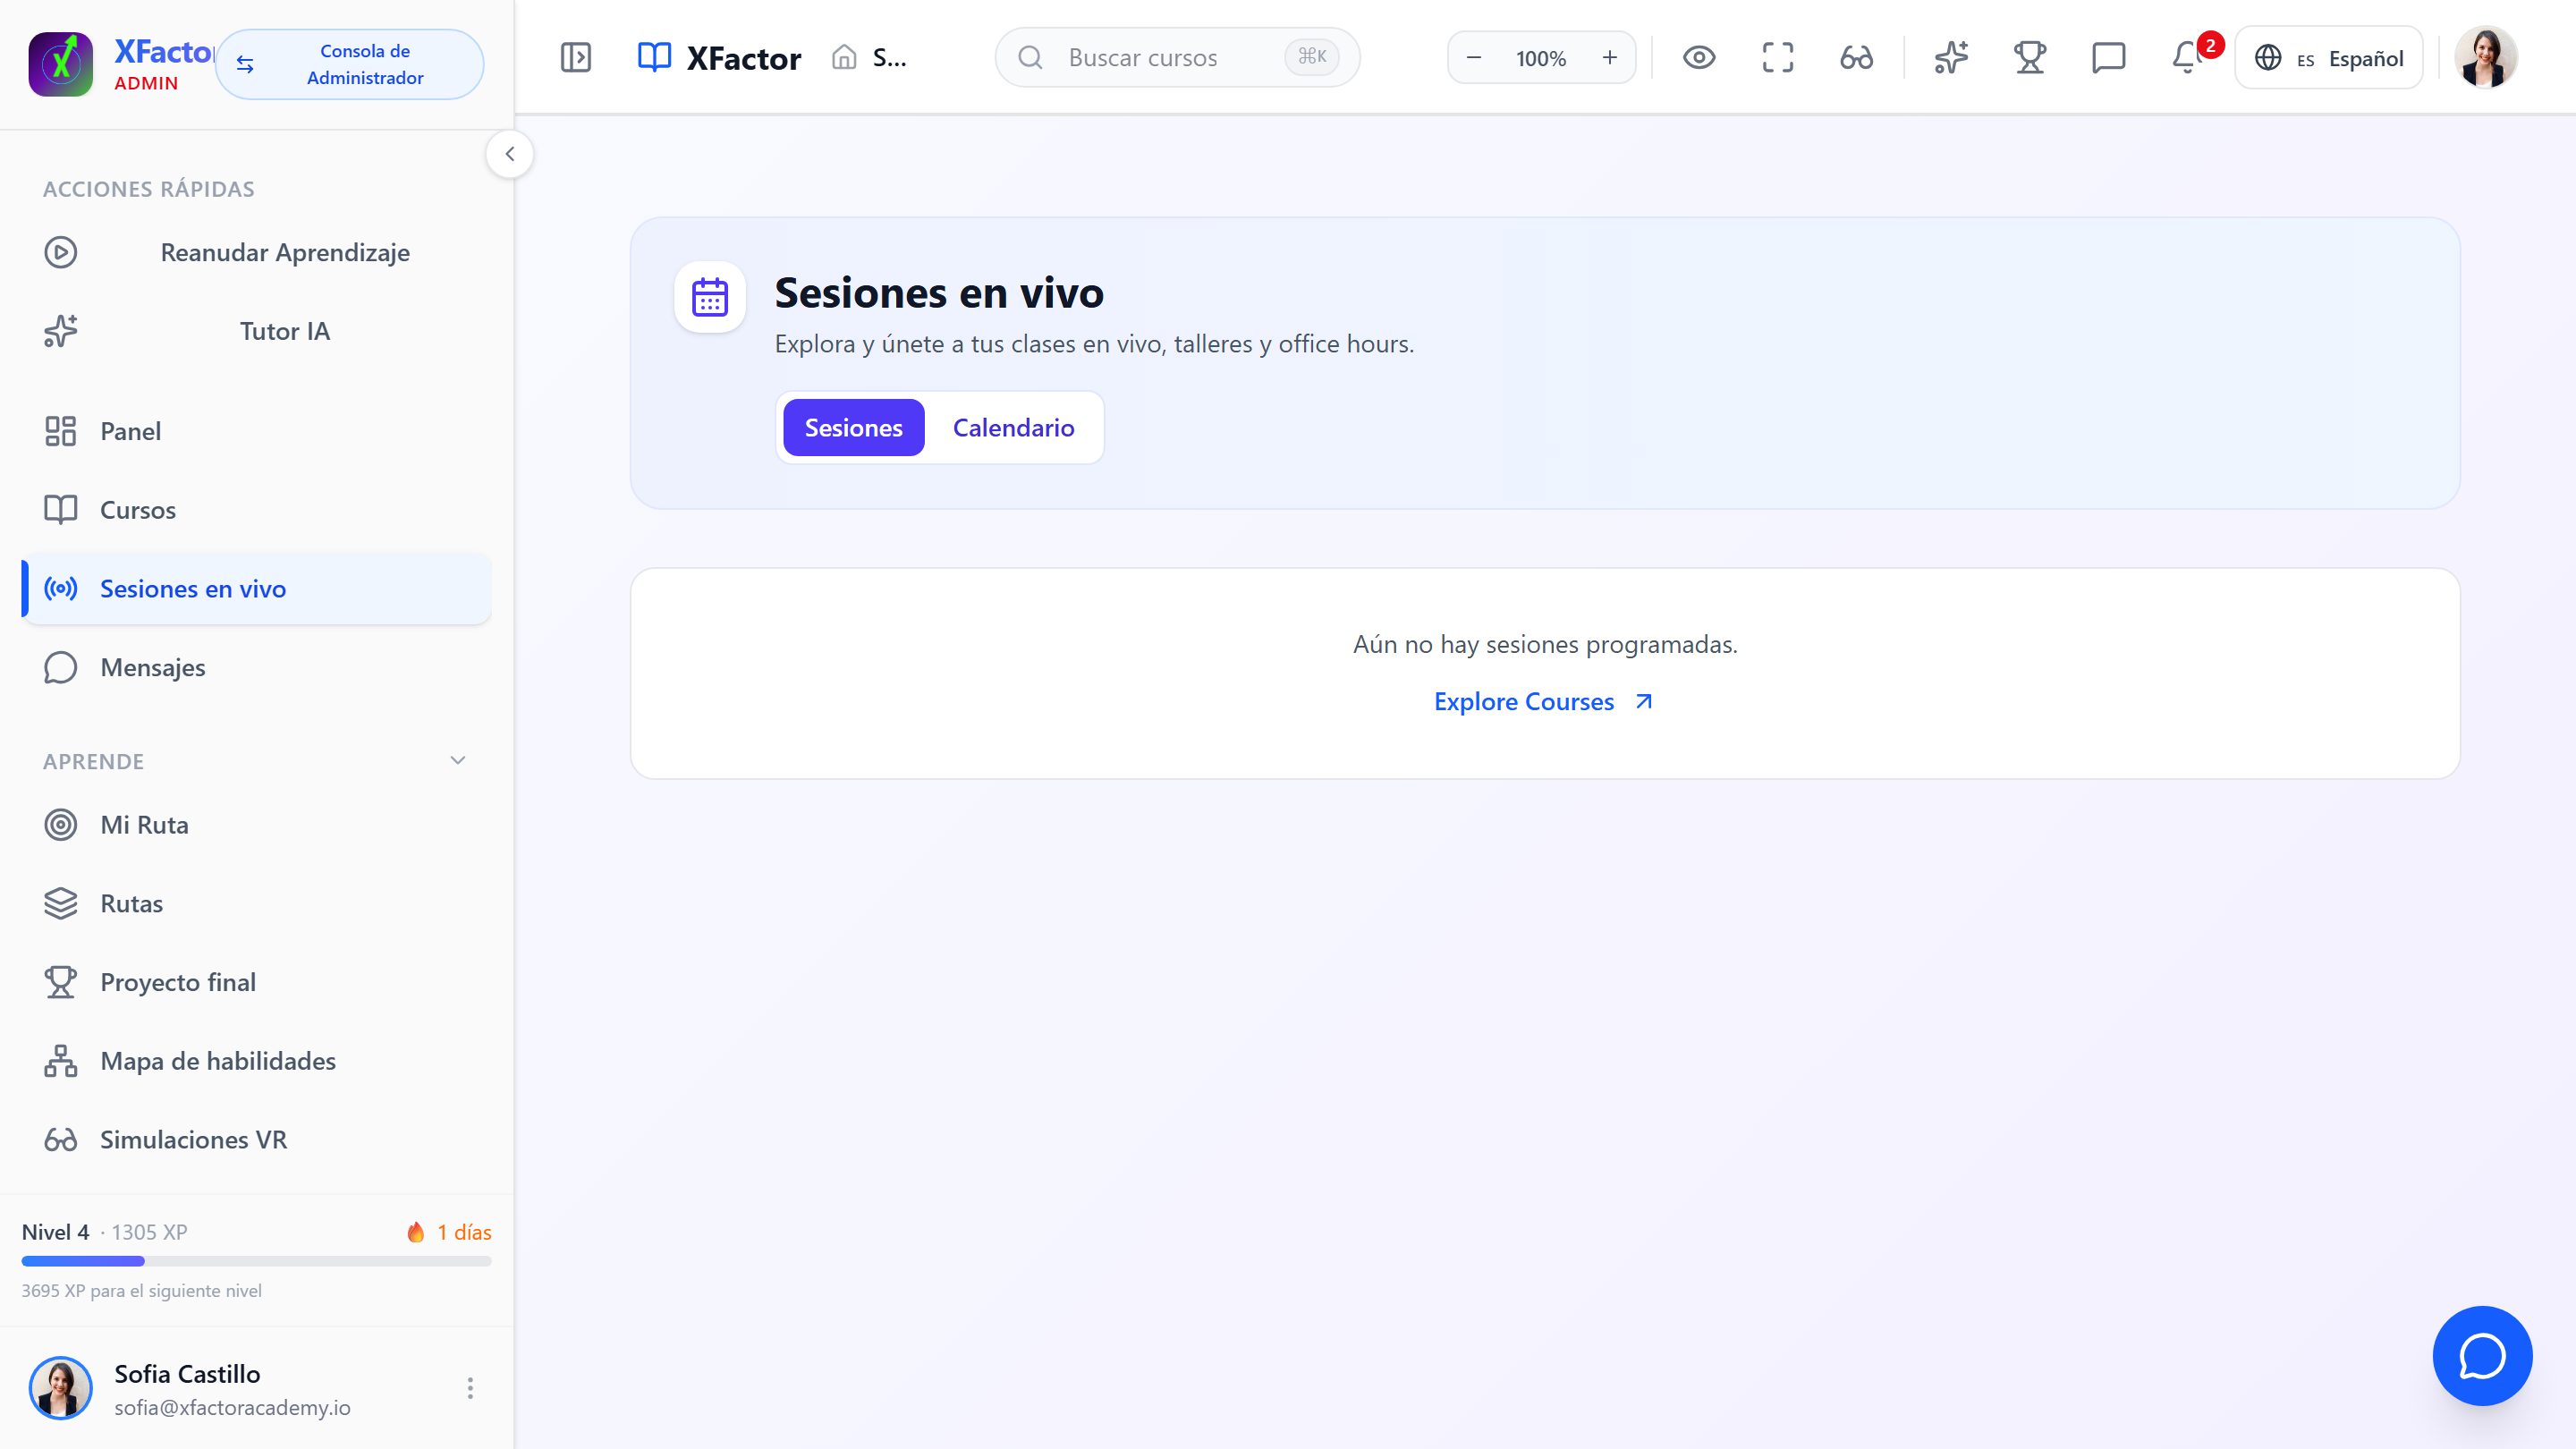Toggle sidebar panel icon in top bar

coord(576,58)
